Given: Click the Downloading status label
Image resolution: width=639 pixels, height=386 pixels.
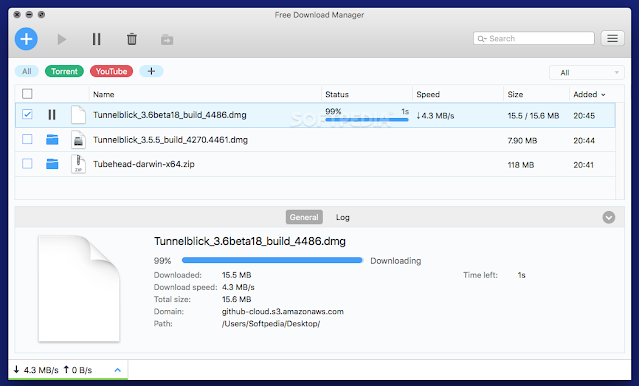Looking at the screenshot, I should (x=396, y=261).
